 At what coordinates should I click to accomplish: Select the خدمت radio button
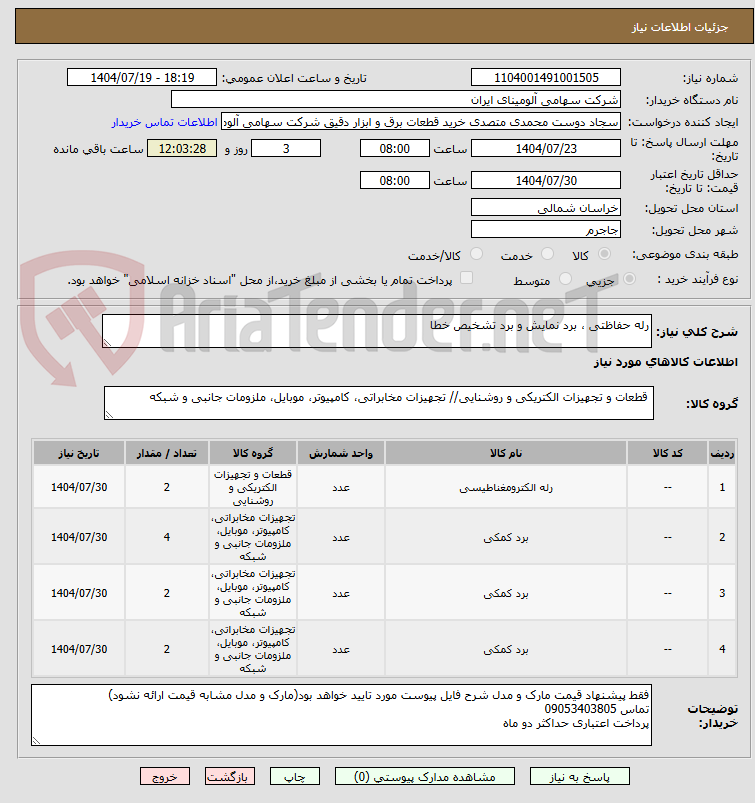548,253
